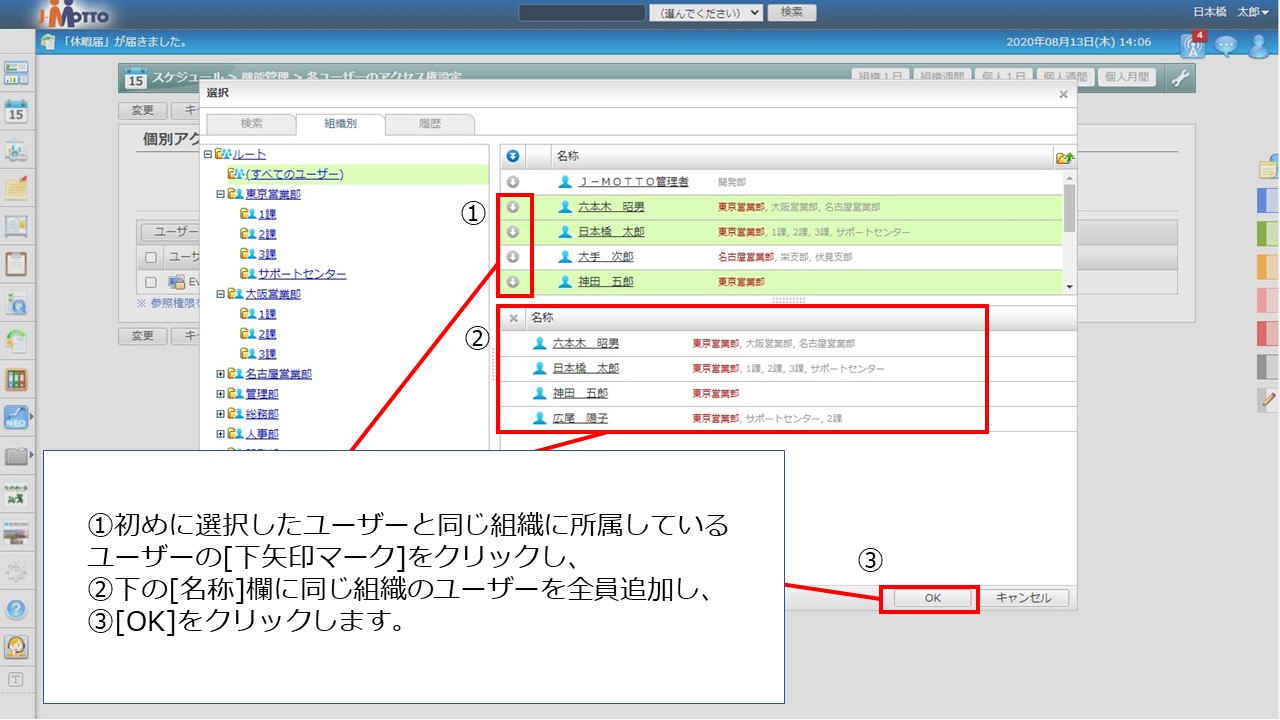
Task: Open the (選んでください) dropdown
Action: tap(706, 12)
